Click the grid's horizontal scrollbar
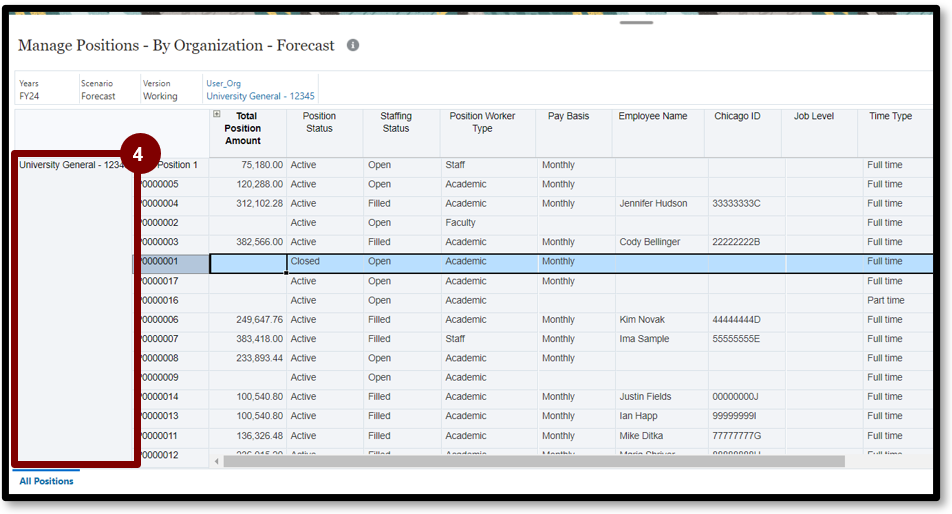This screenshot has height=514, width=952. [x=534, y=462]
